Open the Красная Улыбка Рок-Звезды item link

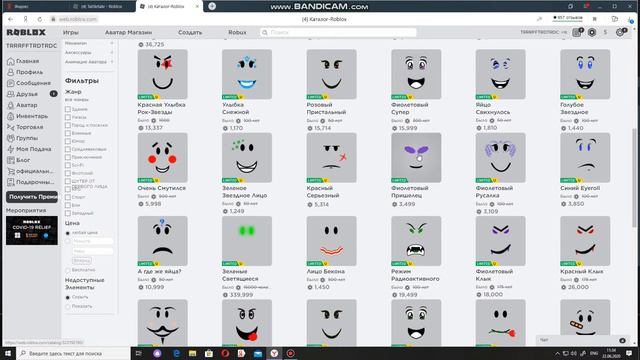(162, 109)
